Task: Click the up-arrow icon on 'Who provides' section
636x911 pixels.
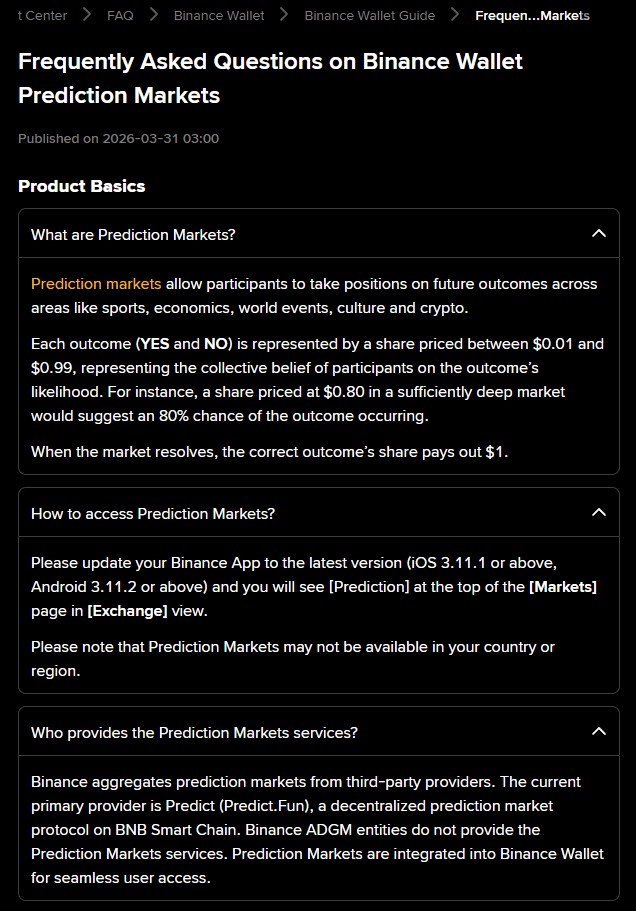Action: (599, 732)
